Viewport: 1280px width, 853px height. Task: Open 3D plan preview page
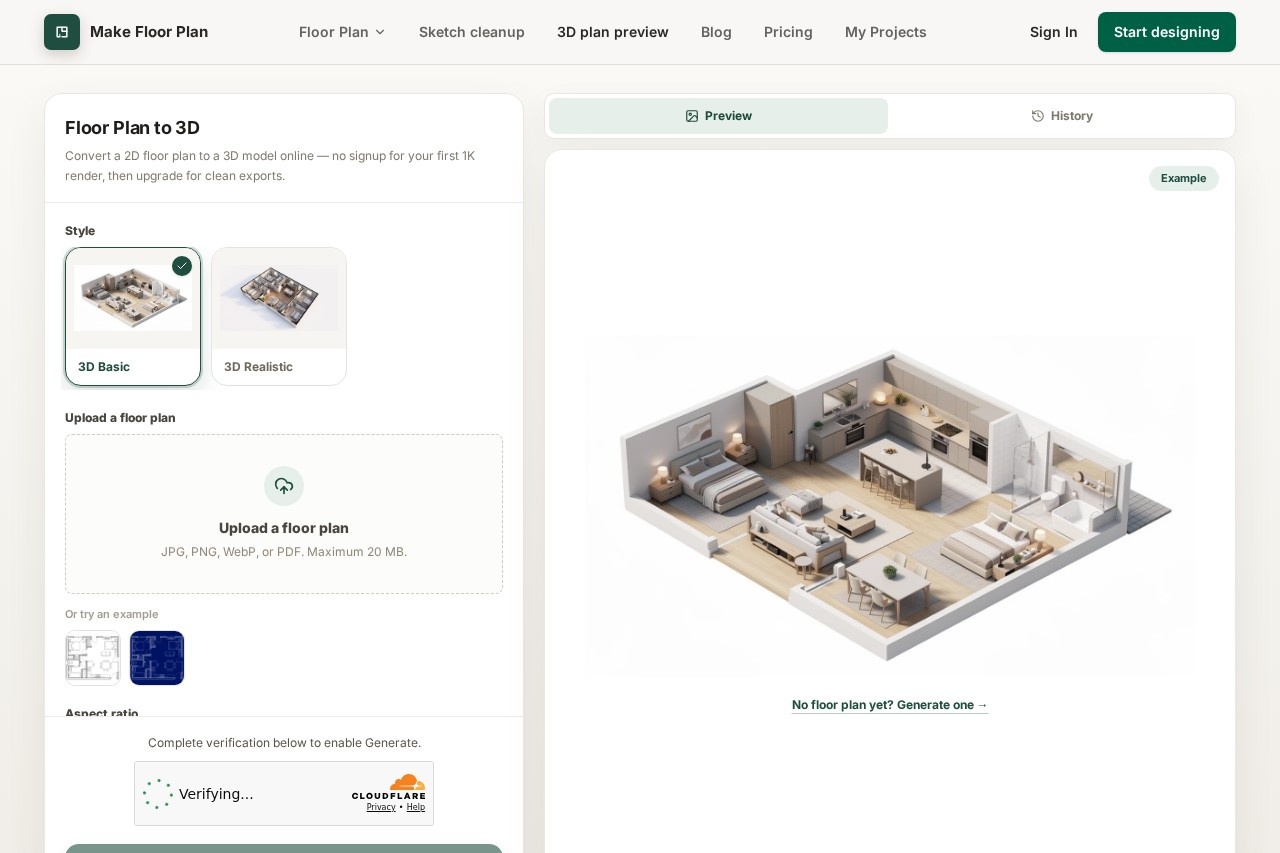pyautogui.click(x=613, y=32)
